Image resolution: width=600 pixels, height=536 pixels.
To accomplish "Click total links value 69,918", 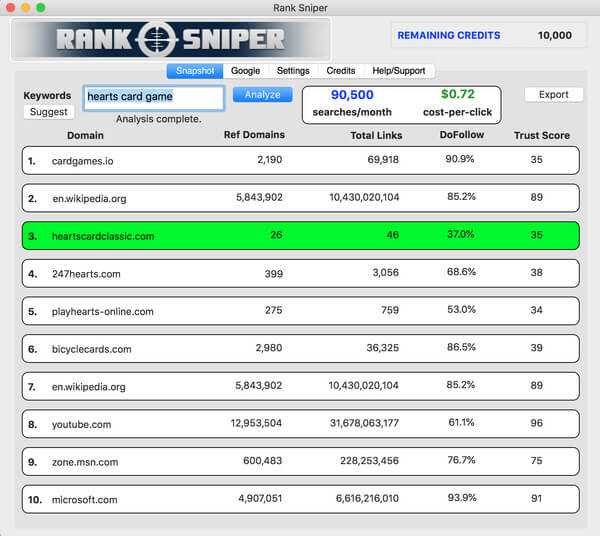I will point(383,160).
